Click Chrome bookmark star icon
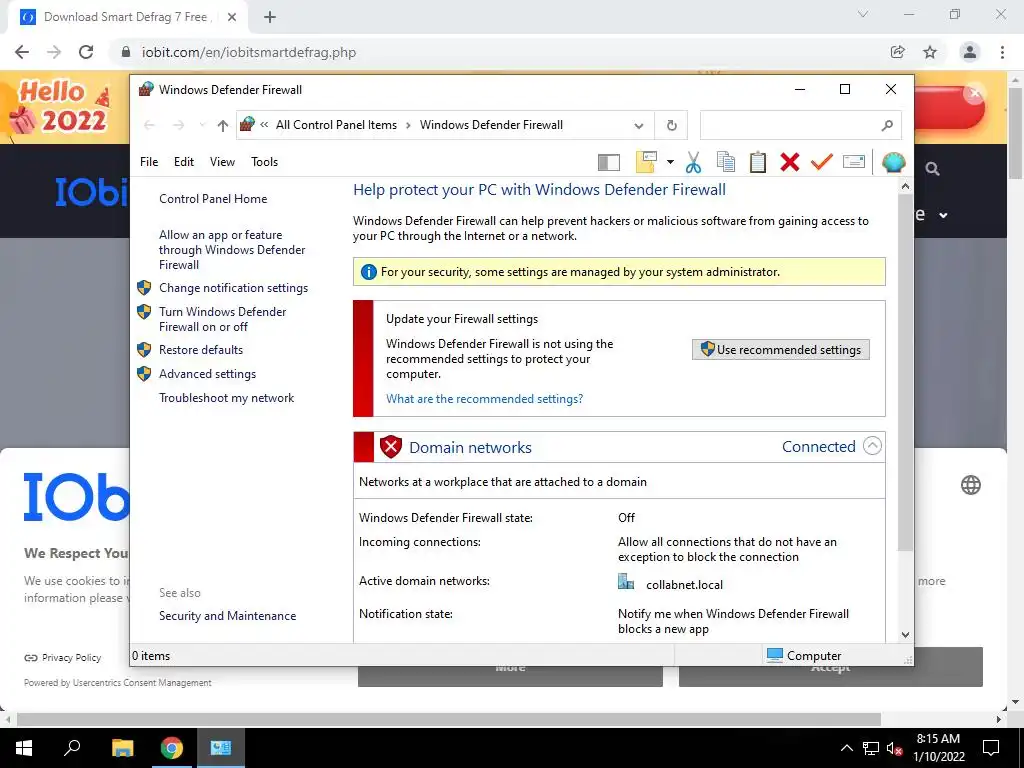This screenshot has width=1024, height=768. point(930,52)
